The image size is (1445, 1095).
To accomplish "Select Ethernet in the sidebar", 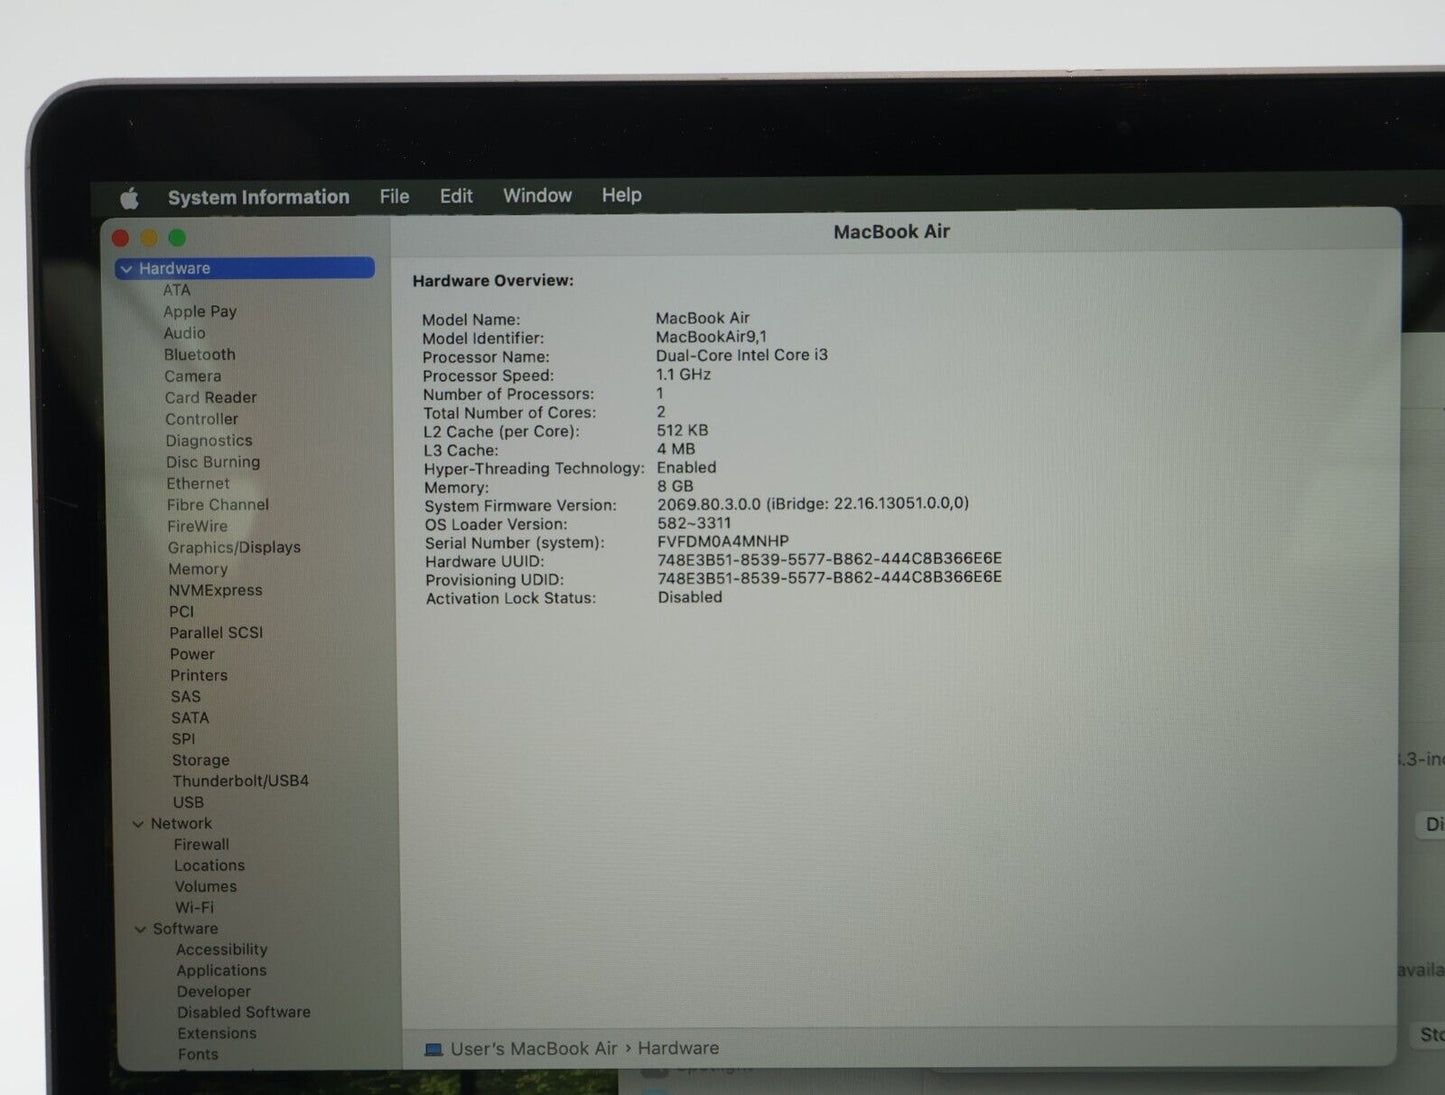I will point(198,483).
